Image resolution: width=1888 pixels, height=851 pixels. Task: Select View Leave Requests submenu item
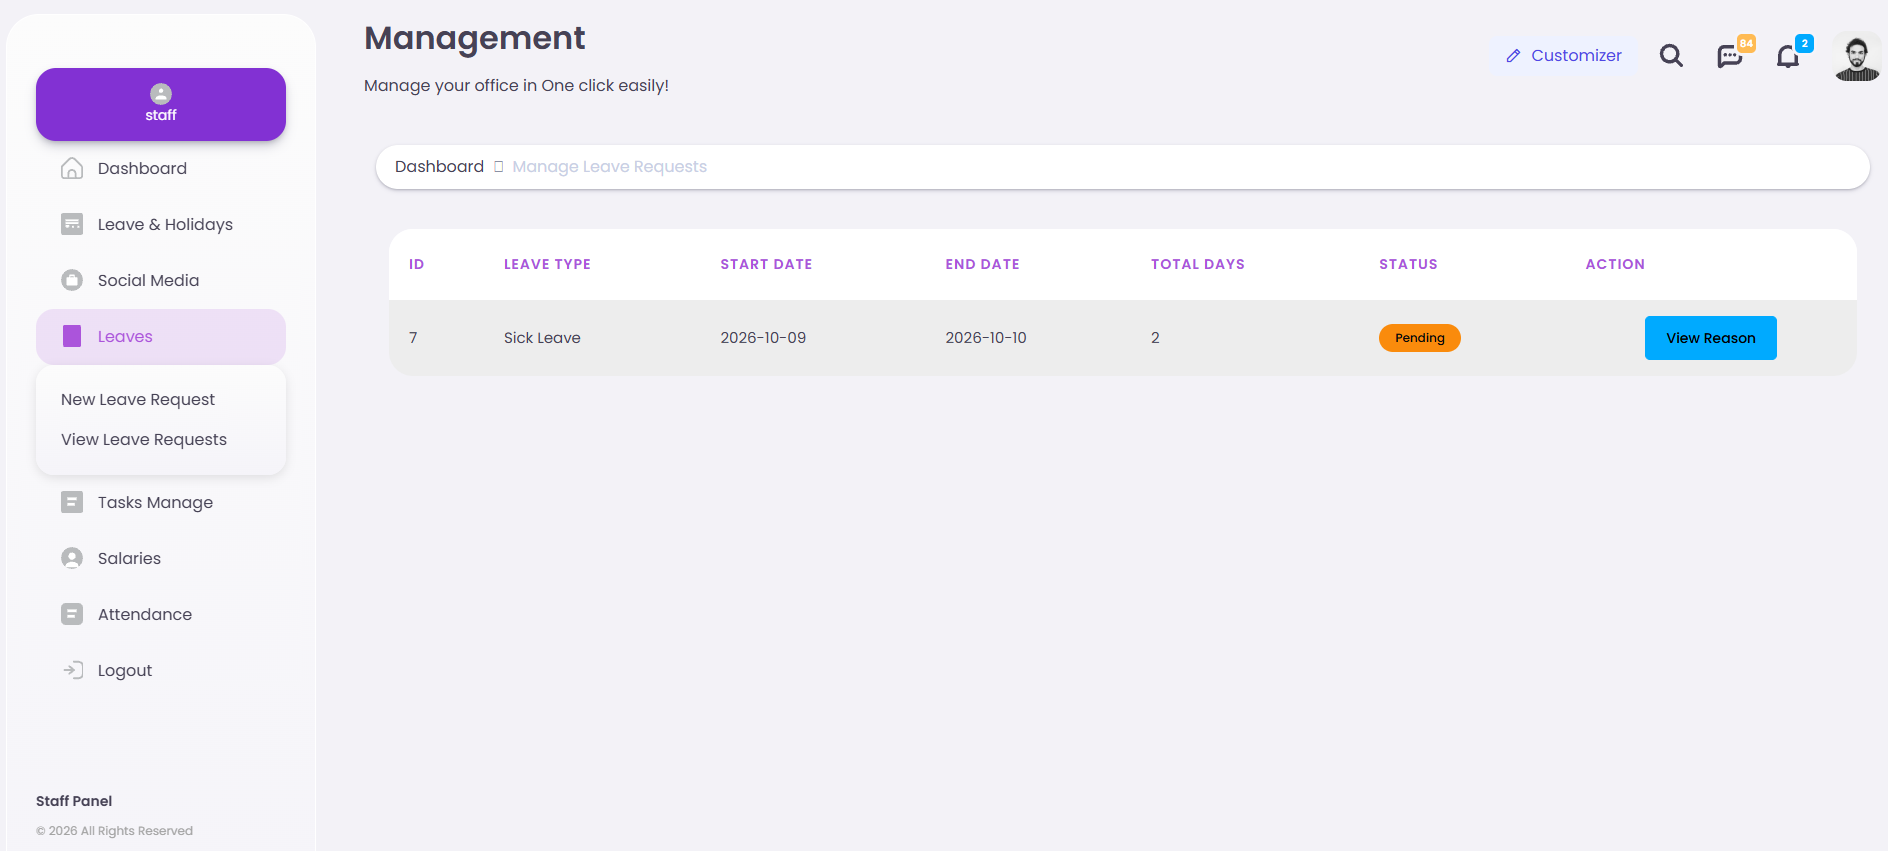pos(144,439)
